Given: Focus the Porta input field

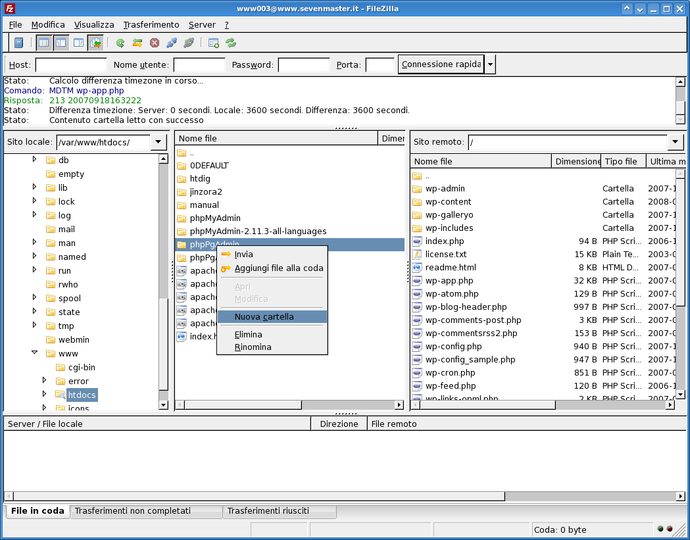Looking at the screenshot, I should [379, 65].
